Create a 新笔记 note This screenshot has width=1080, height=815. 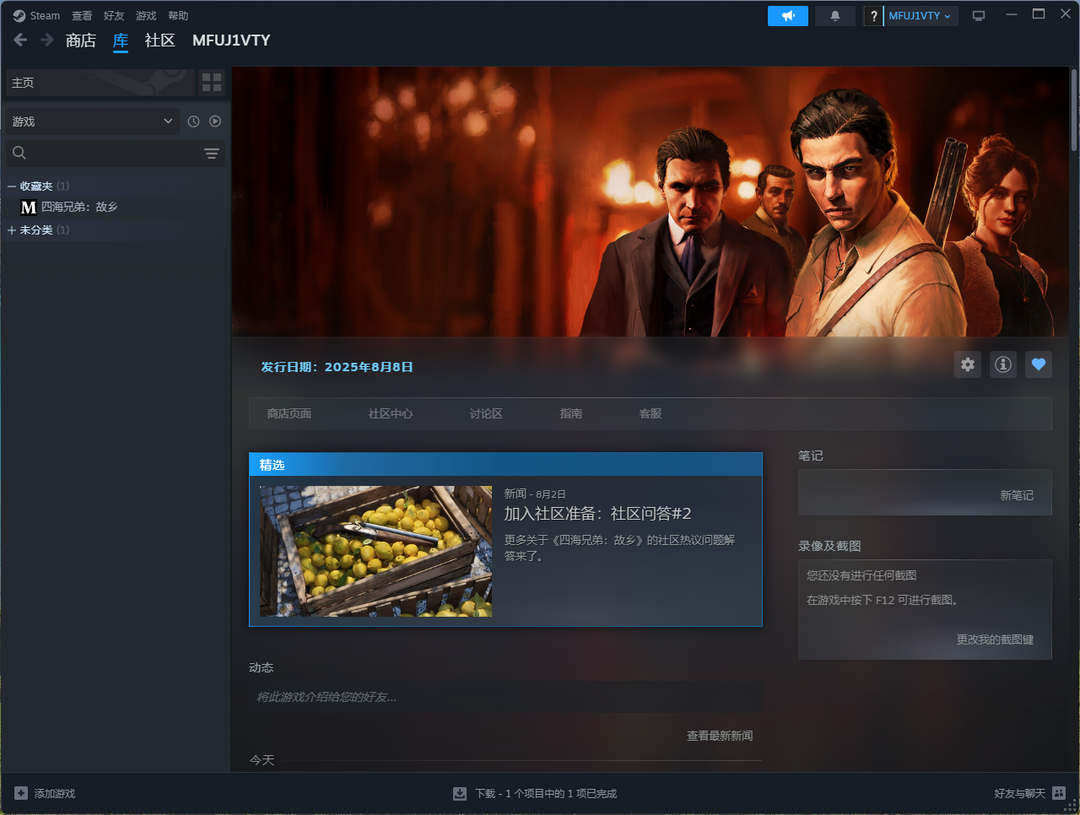pyautogui.click(x=1017, y=495)
